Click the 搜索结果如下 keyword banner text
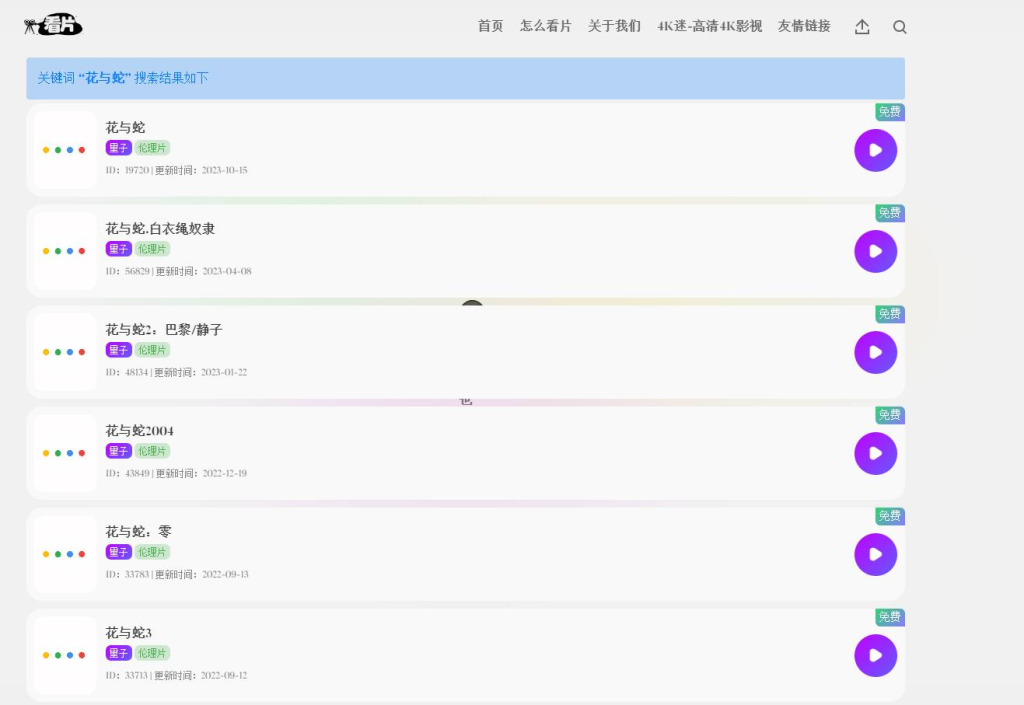This screenshot has height=705, width=1024. (123, 78)
